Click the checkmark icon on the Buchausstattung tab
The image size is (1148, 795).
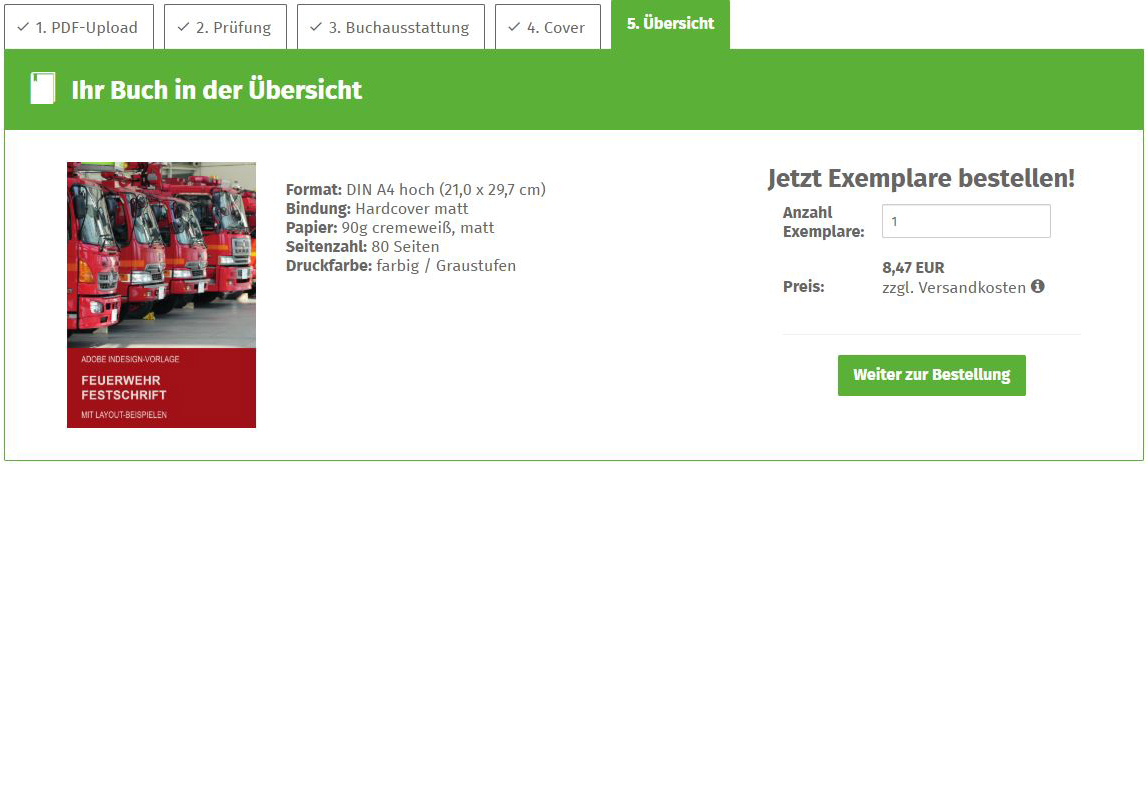[x=316, y=27]
